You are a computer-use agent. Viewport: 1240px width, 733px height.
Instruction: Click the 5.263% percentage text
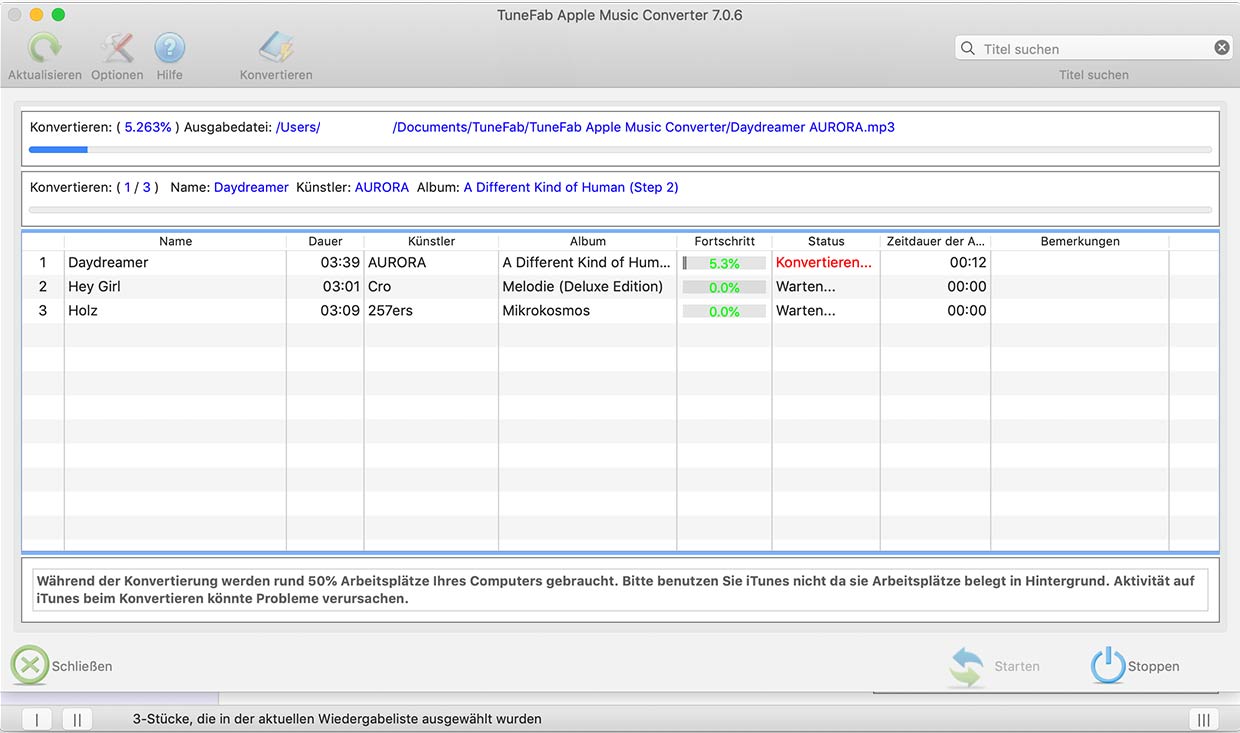coord(148,127)
